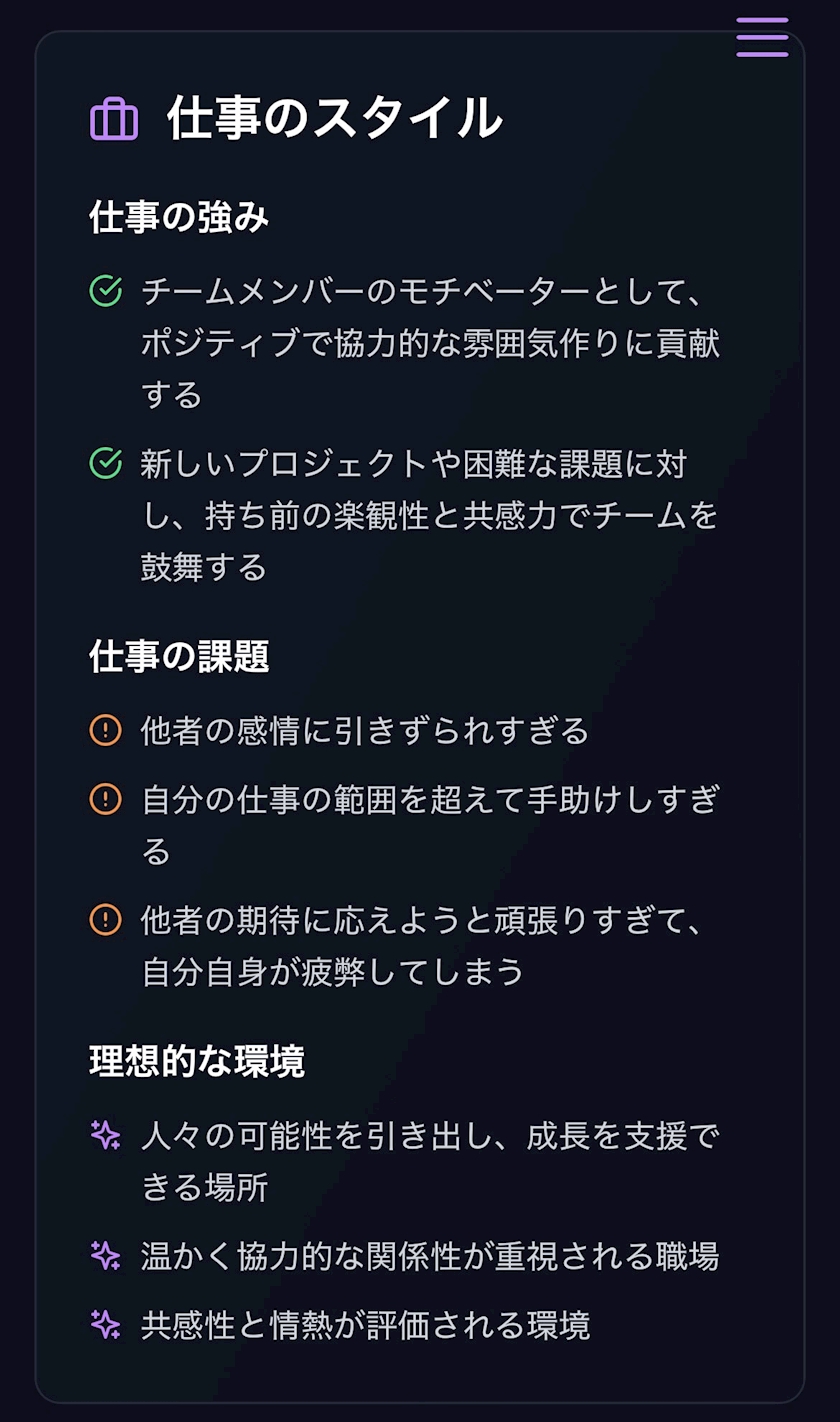This screenshot has height=1422, width=840.
Task: Click the sparkle icon beside 共感性と情熱
Action: point(105,1324)
